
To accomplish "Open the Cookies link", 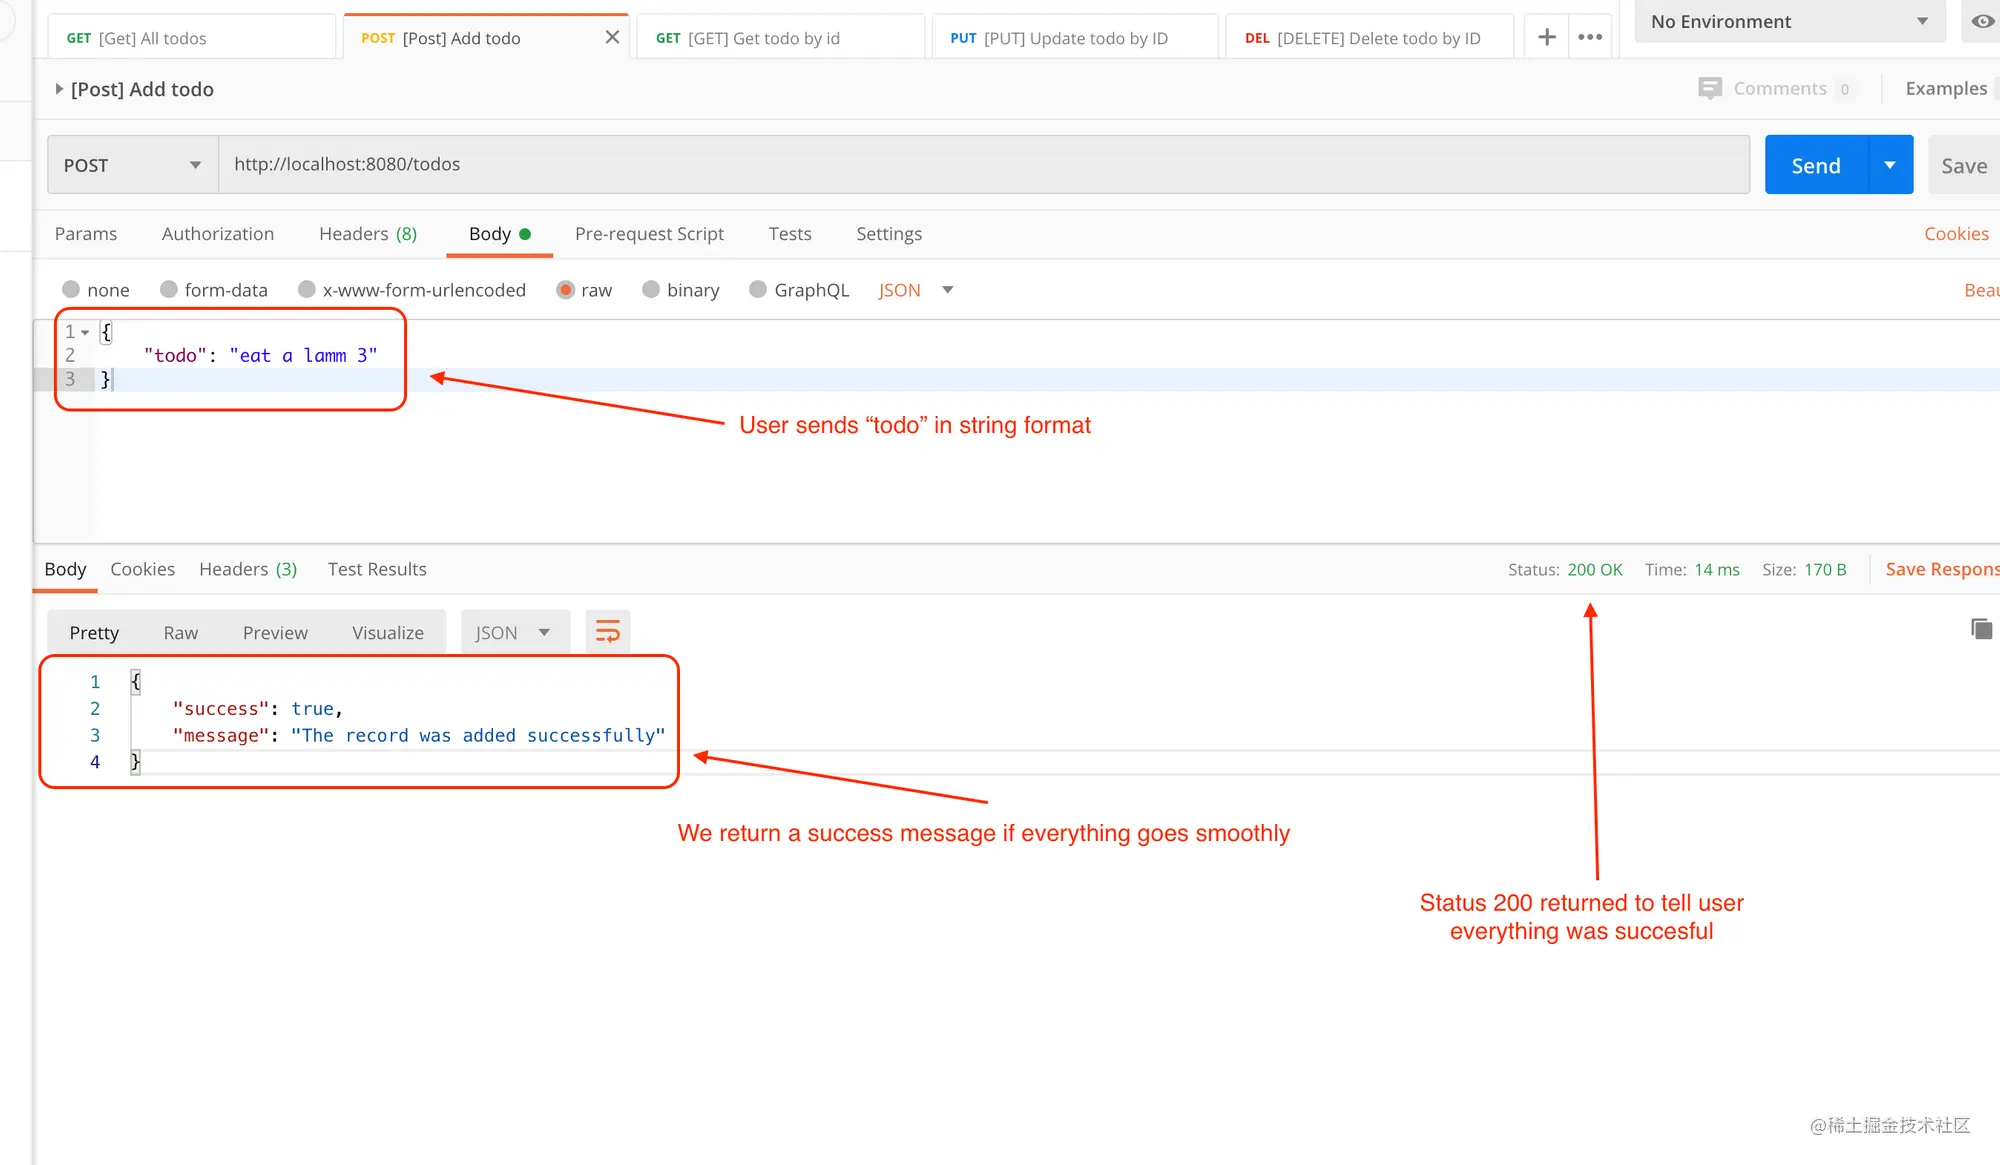I will tap(1956, 234).
